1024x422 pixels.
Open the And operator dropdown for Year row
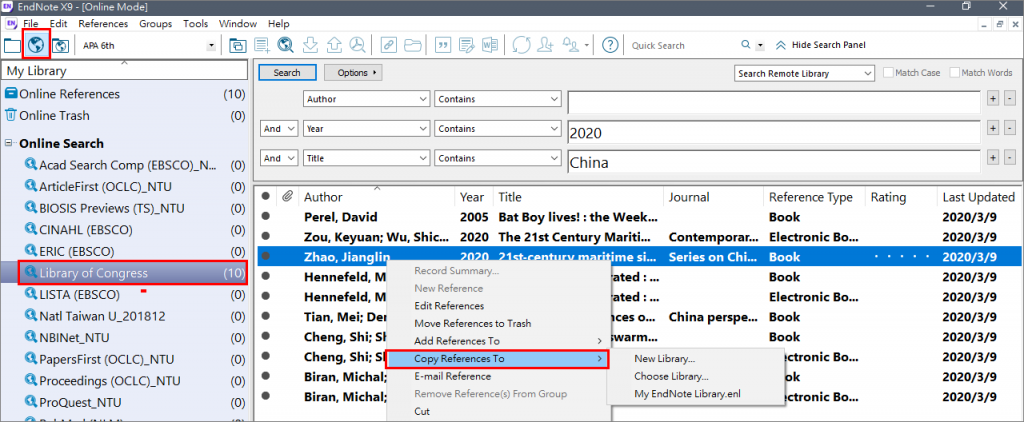point(279,129)
